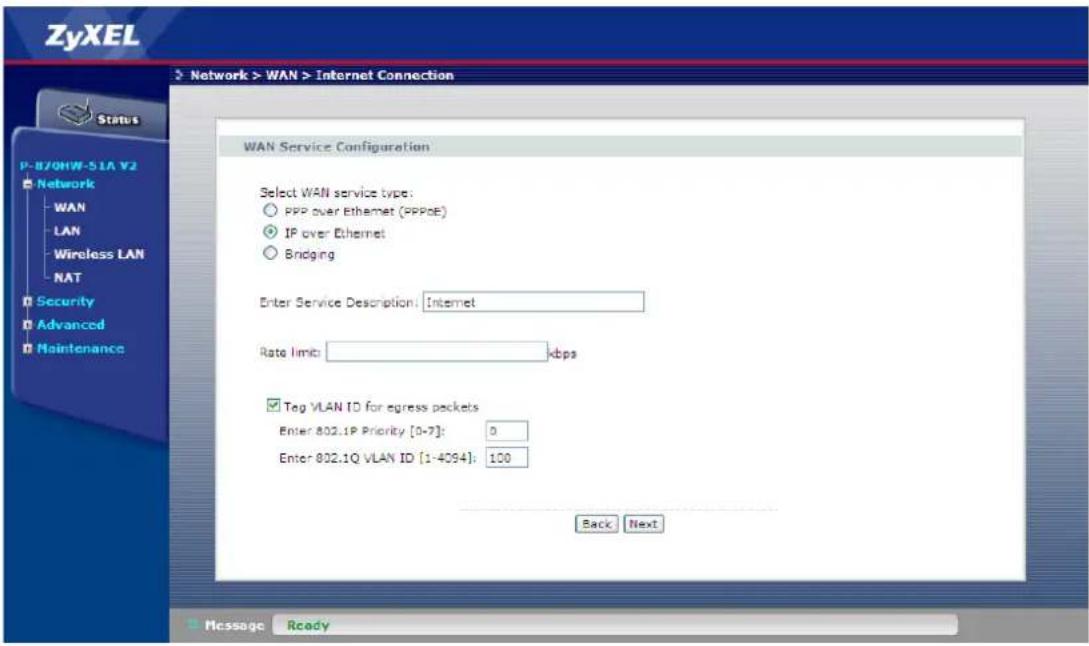1089x646 pixels.
Task: Open the NAT settings page
Action: coord(67,278)
